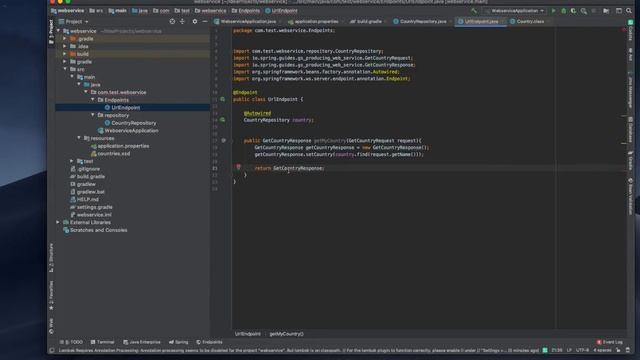Viewport: 640px width, 360px height.
Task: Open Database tool window on right strip
Action: (631, 130)
